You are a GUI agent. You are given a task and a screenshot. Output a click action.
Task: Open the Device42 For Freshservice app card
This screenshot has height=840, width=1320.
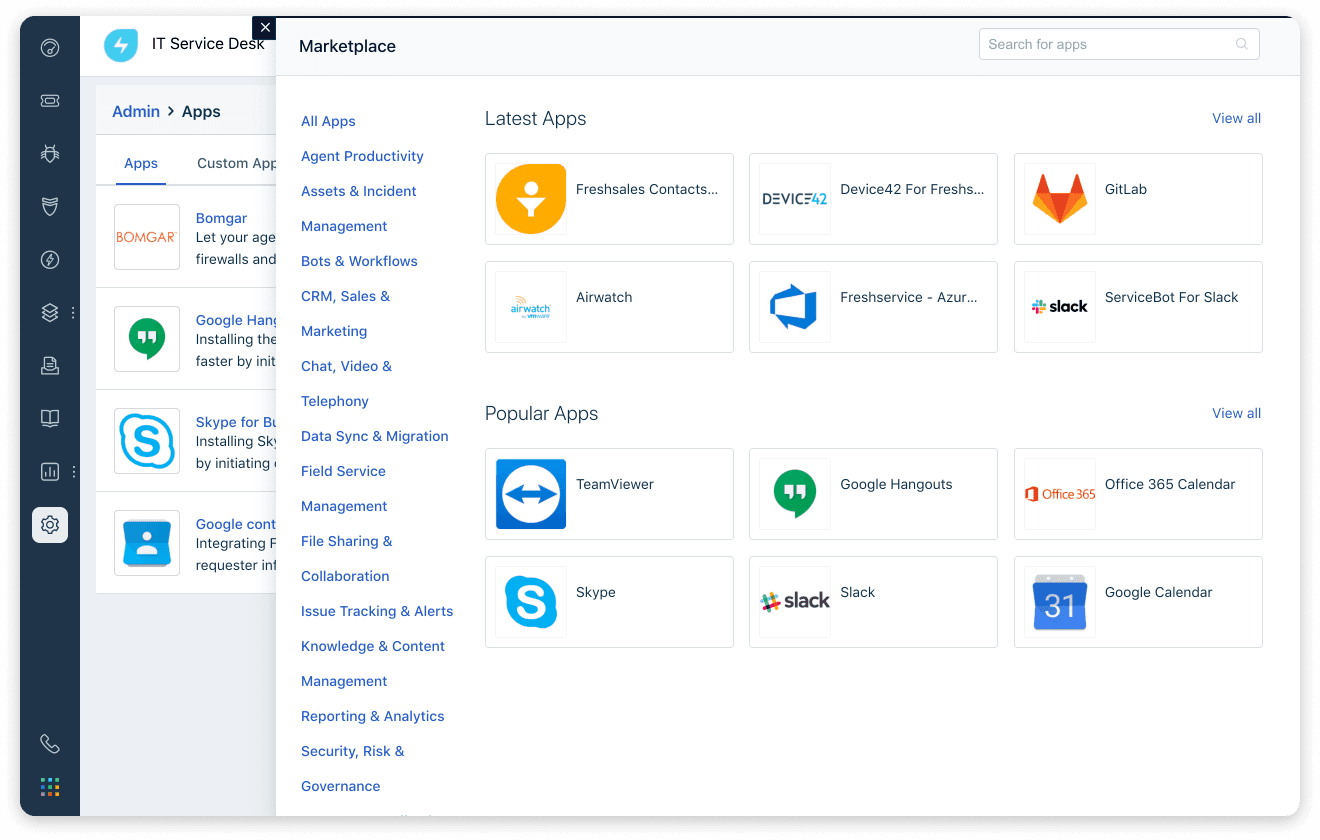[873, 199]
